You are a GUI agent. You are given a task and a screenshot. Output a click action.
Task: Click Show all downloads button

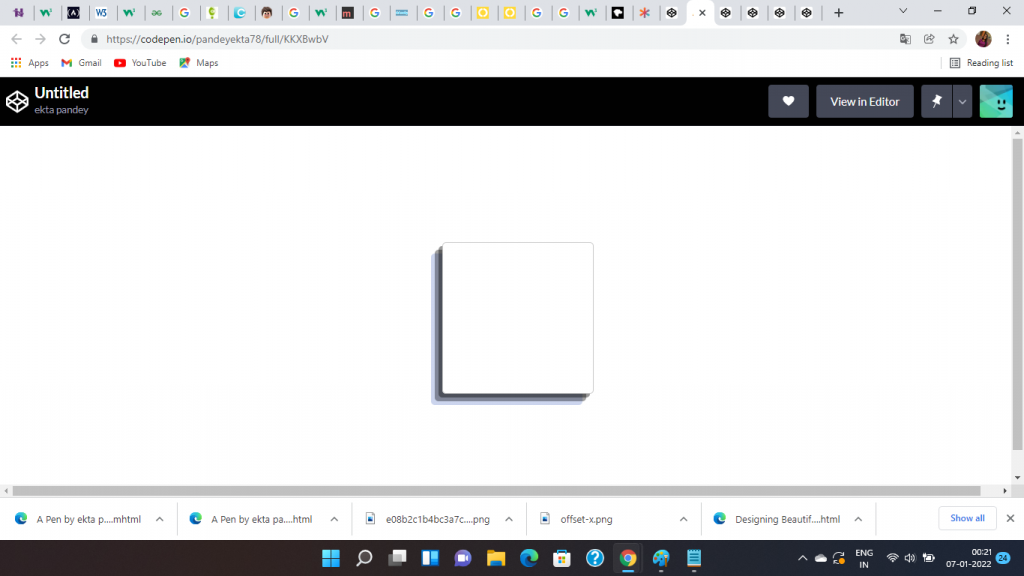coord(967,518)
